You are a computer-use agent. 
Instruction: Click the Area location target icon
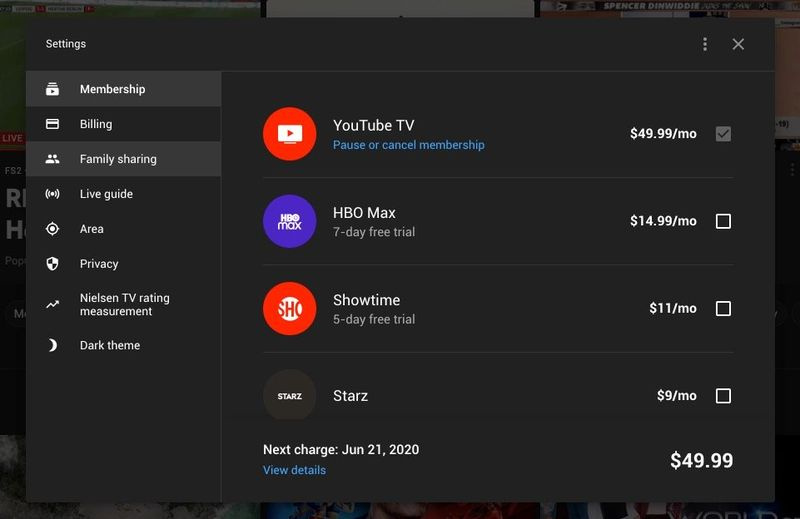pos(52,229)
